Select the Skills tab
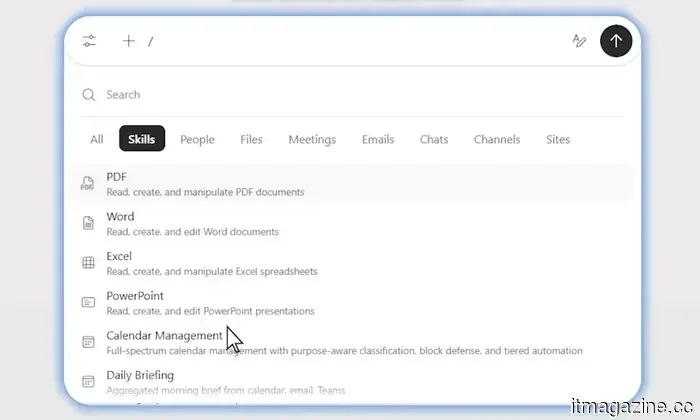Screen dimensions: 700x420 [x=142, y=139]
